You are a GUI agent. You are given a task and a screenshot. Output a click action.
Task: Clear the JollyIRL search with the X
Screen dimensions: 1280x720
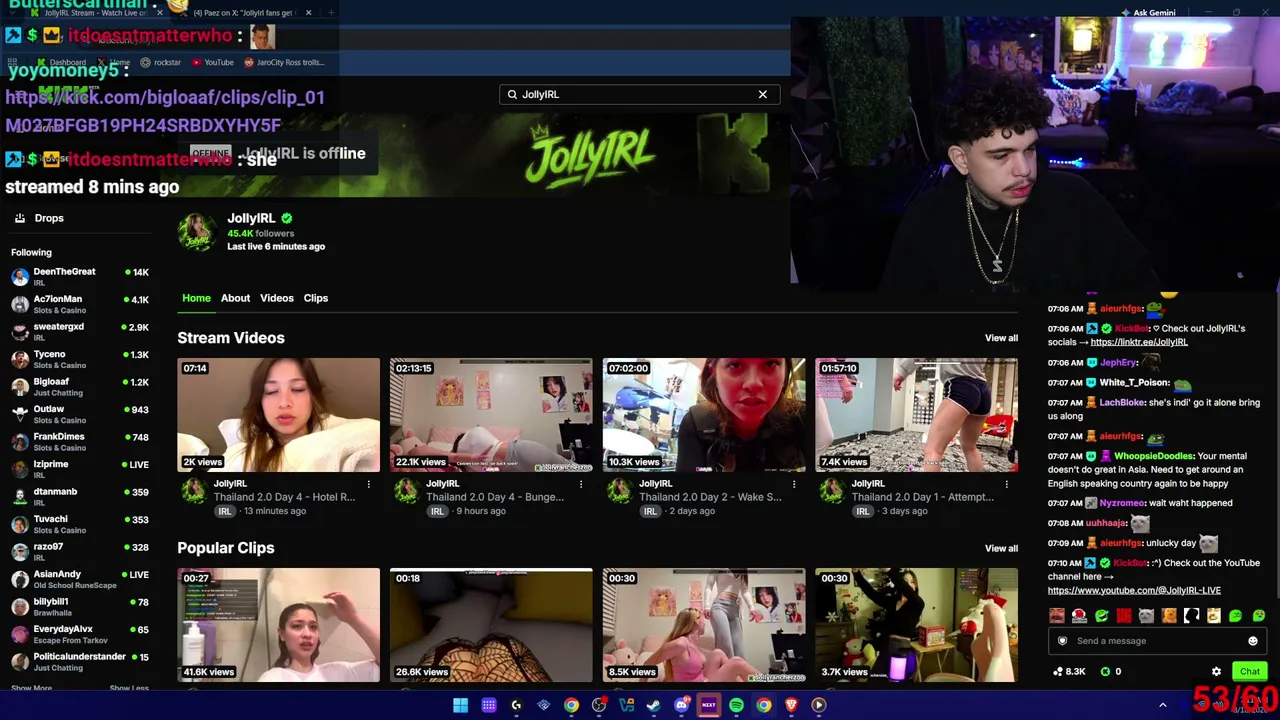(x=762, y=94)
